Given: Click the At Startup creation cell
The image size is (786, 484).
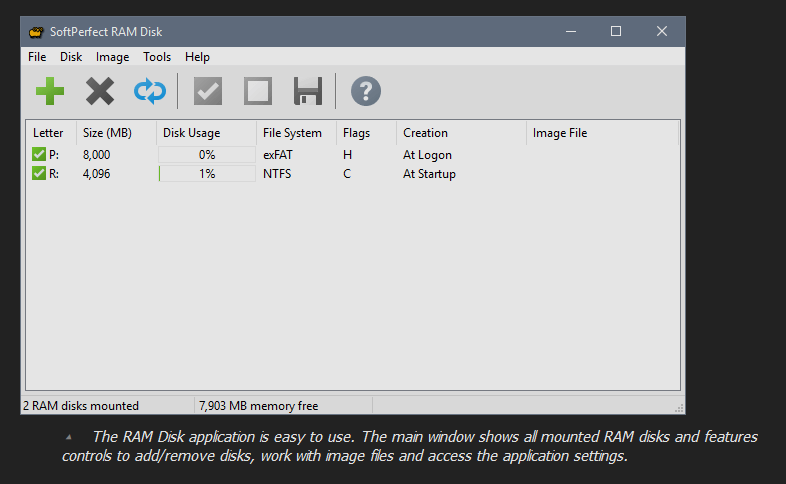Looking at the screenshot, I should pyautogui.click(x=429, y=174).
